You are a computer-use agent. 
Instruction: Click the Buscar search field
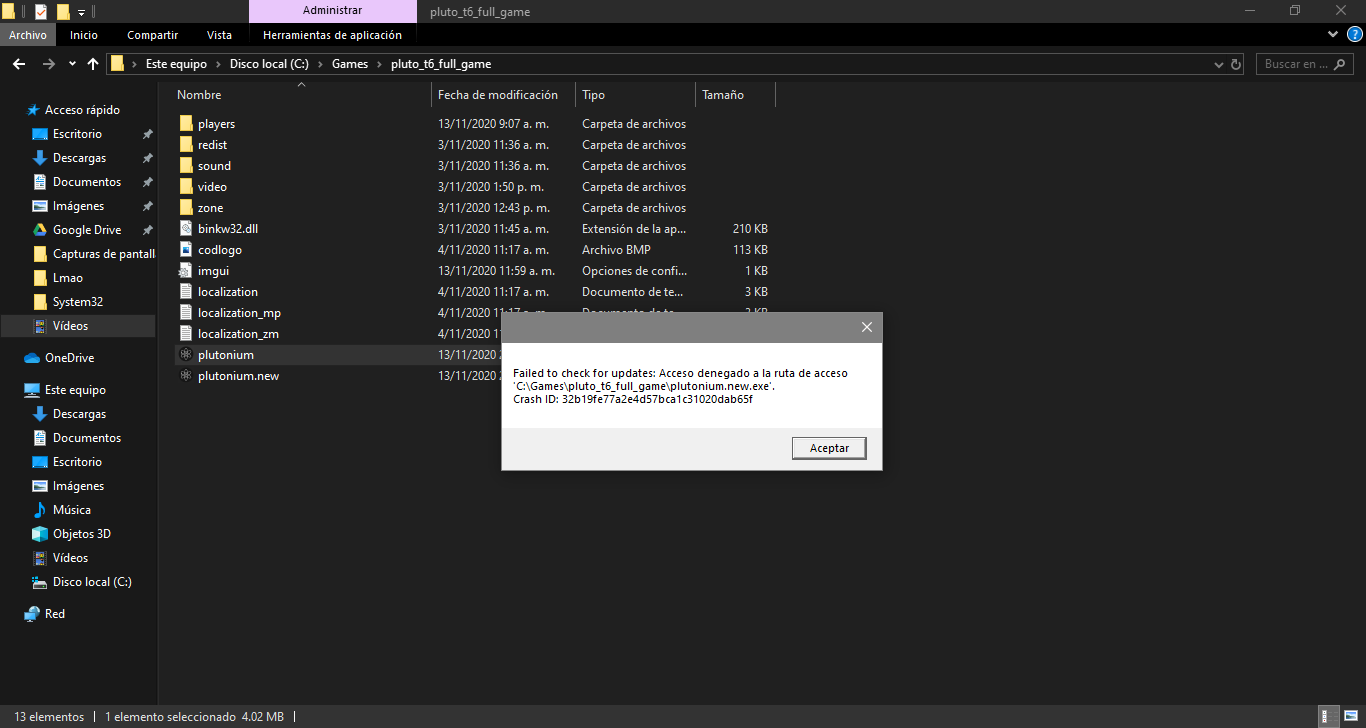pyautogui.click(x=1305, y=64)
